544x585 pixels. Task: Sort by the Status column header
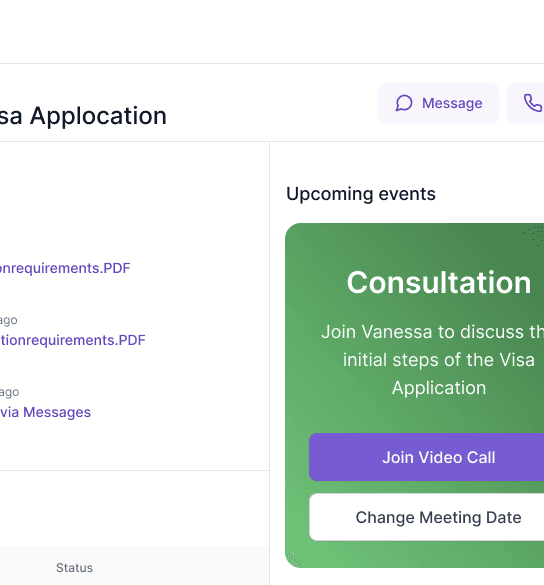(x=74, y=568)
